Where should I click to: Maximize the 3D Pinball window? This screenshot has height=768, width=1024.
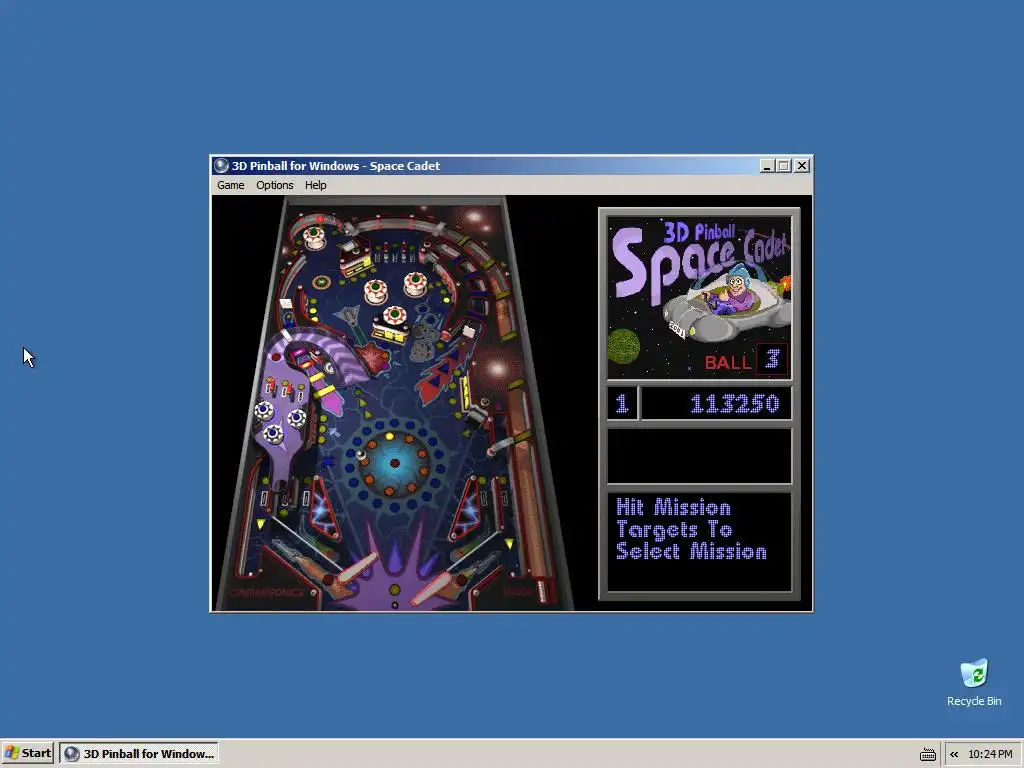coord(784,166)
